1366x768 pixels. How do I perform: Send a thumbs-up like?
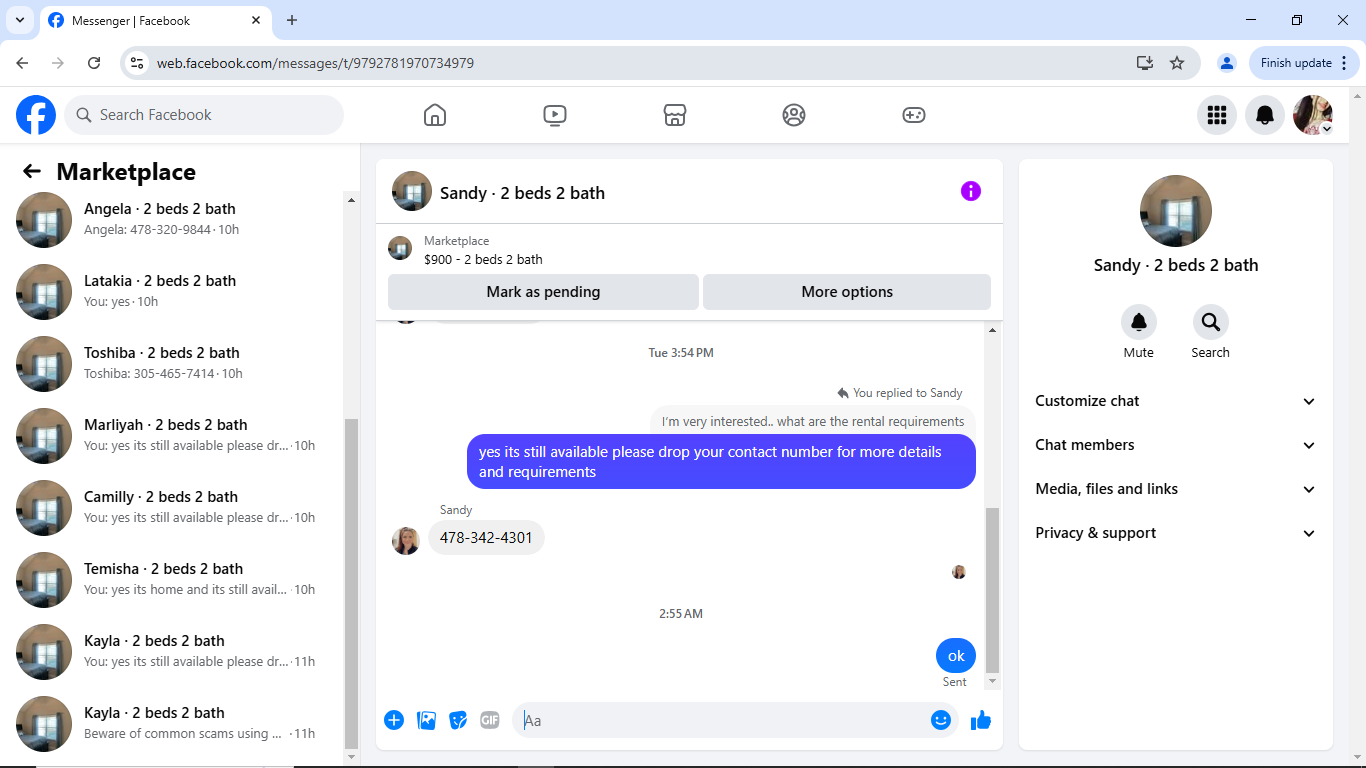pos(981,720)
